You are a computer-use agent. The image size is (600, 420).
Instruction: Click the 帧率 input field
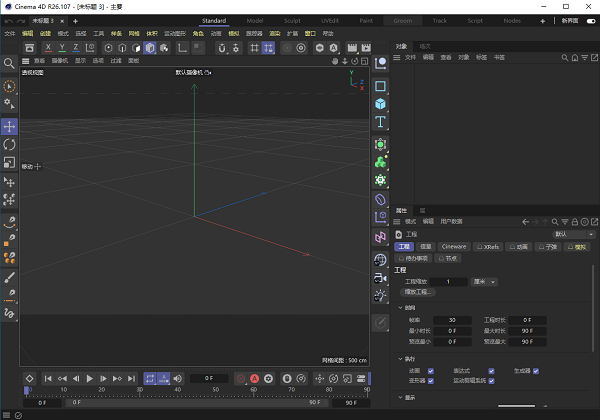tap(453, 320)
